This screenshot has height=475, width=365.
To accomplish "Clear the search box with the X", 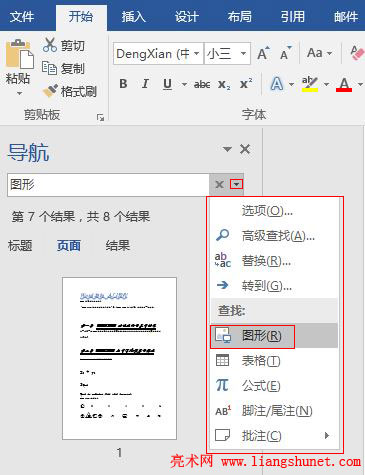I will coord(219,184).
